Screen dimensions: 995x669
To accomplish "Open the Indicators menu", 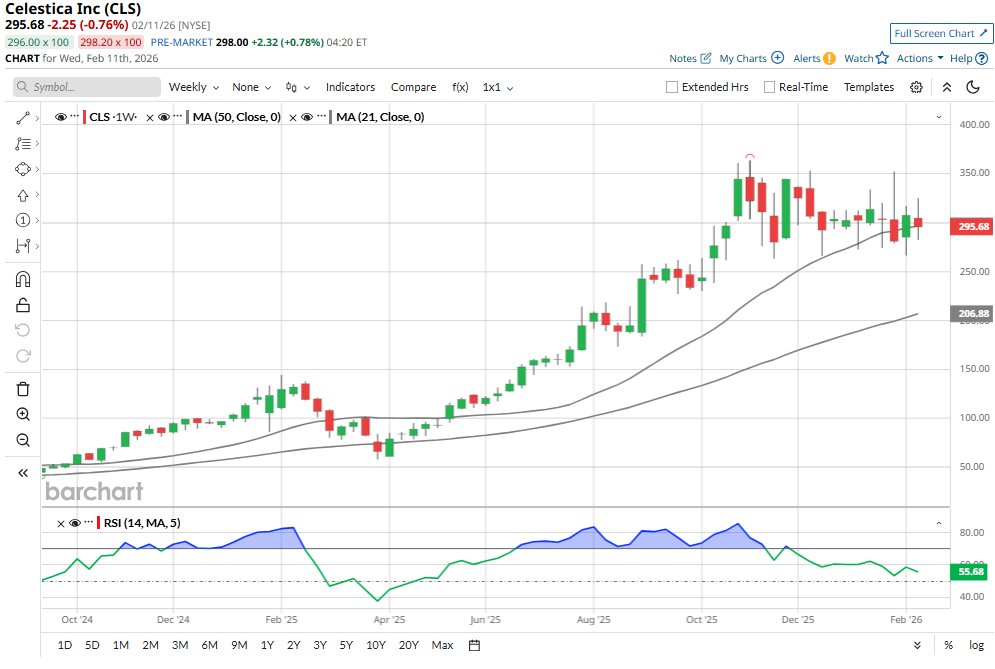I will 350,87.
